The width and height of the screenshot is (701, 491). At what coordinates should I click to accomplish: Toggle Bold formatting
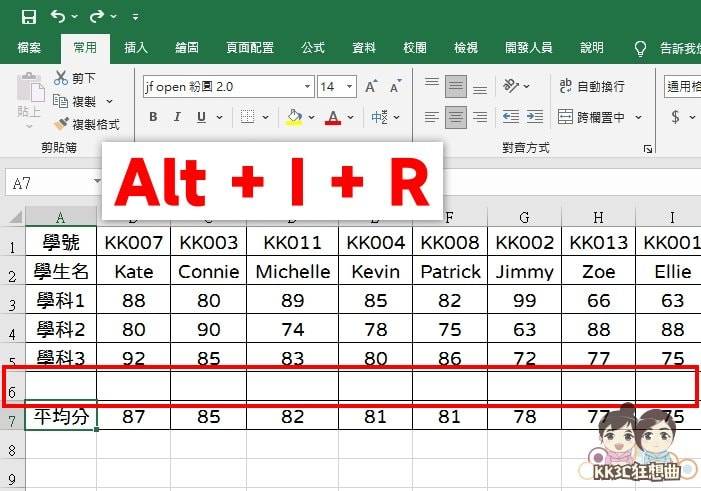click(x=153, y=117)
